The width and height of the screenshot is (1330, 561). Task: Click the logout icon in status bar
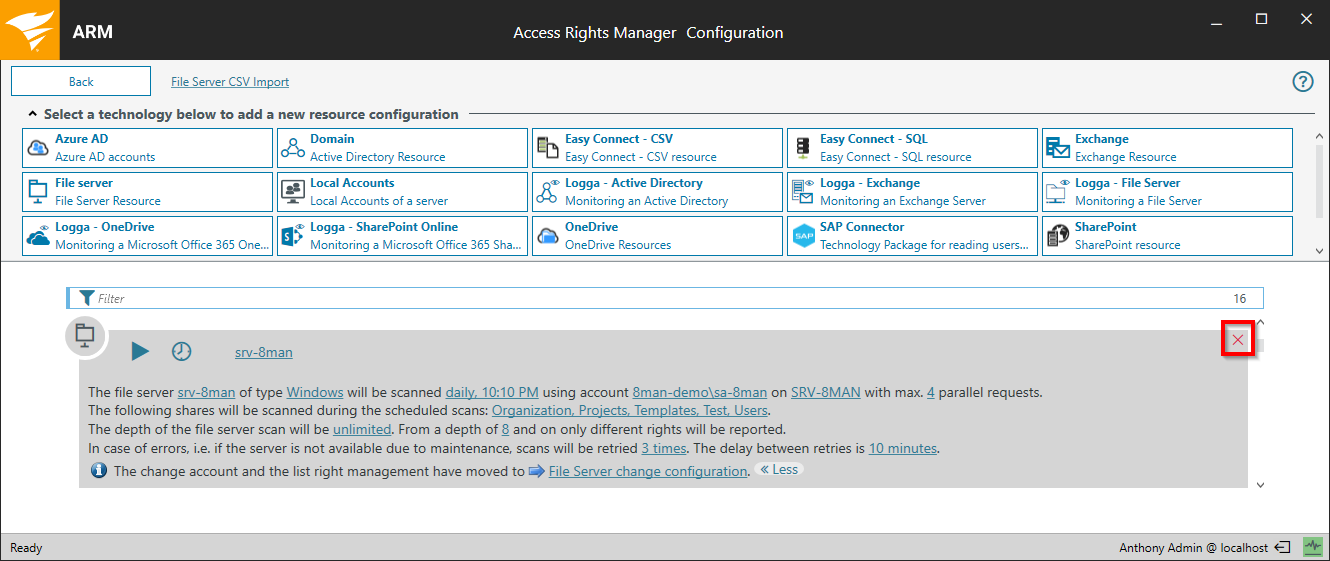pos(1283,547)
